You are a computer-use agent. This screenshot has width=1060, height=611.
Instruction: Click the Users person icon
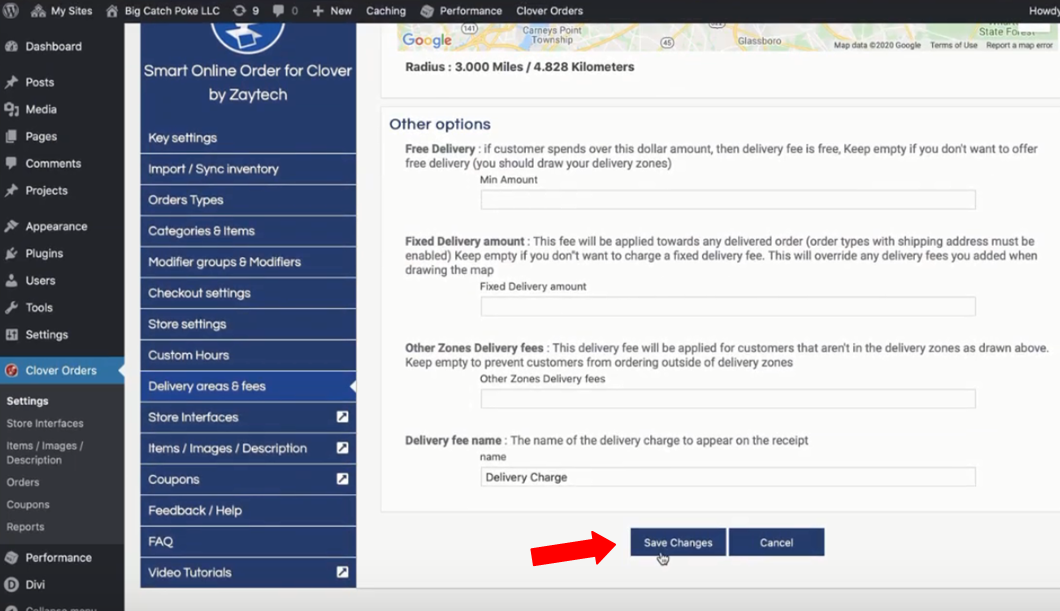(x=11, y=280)
